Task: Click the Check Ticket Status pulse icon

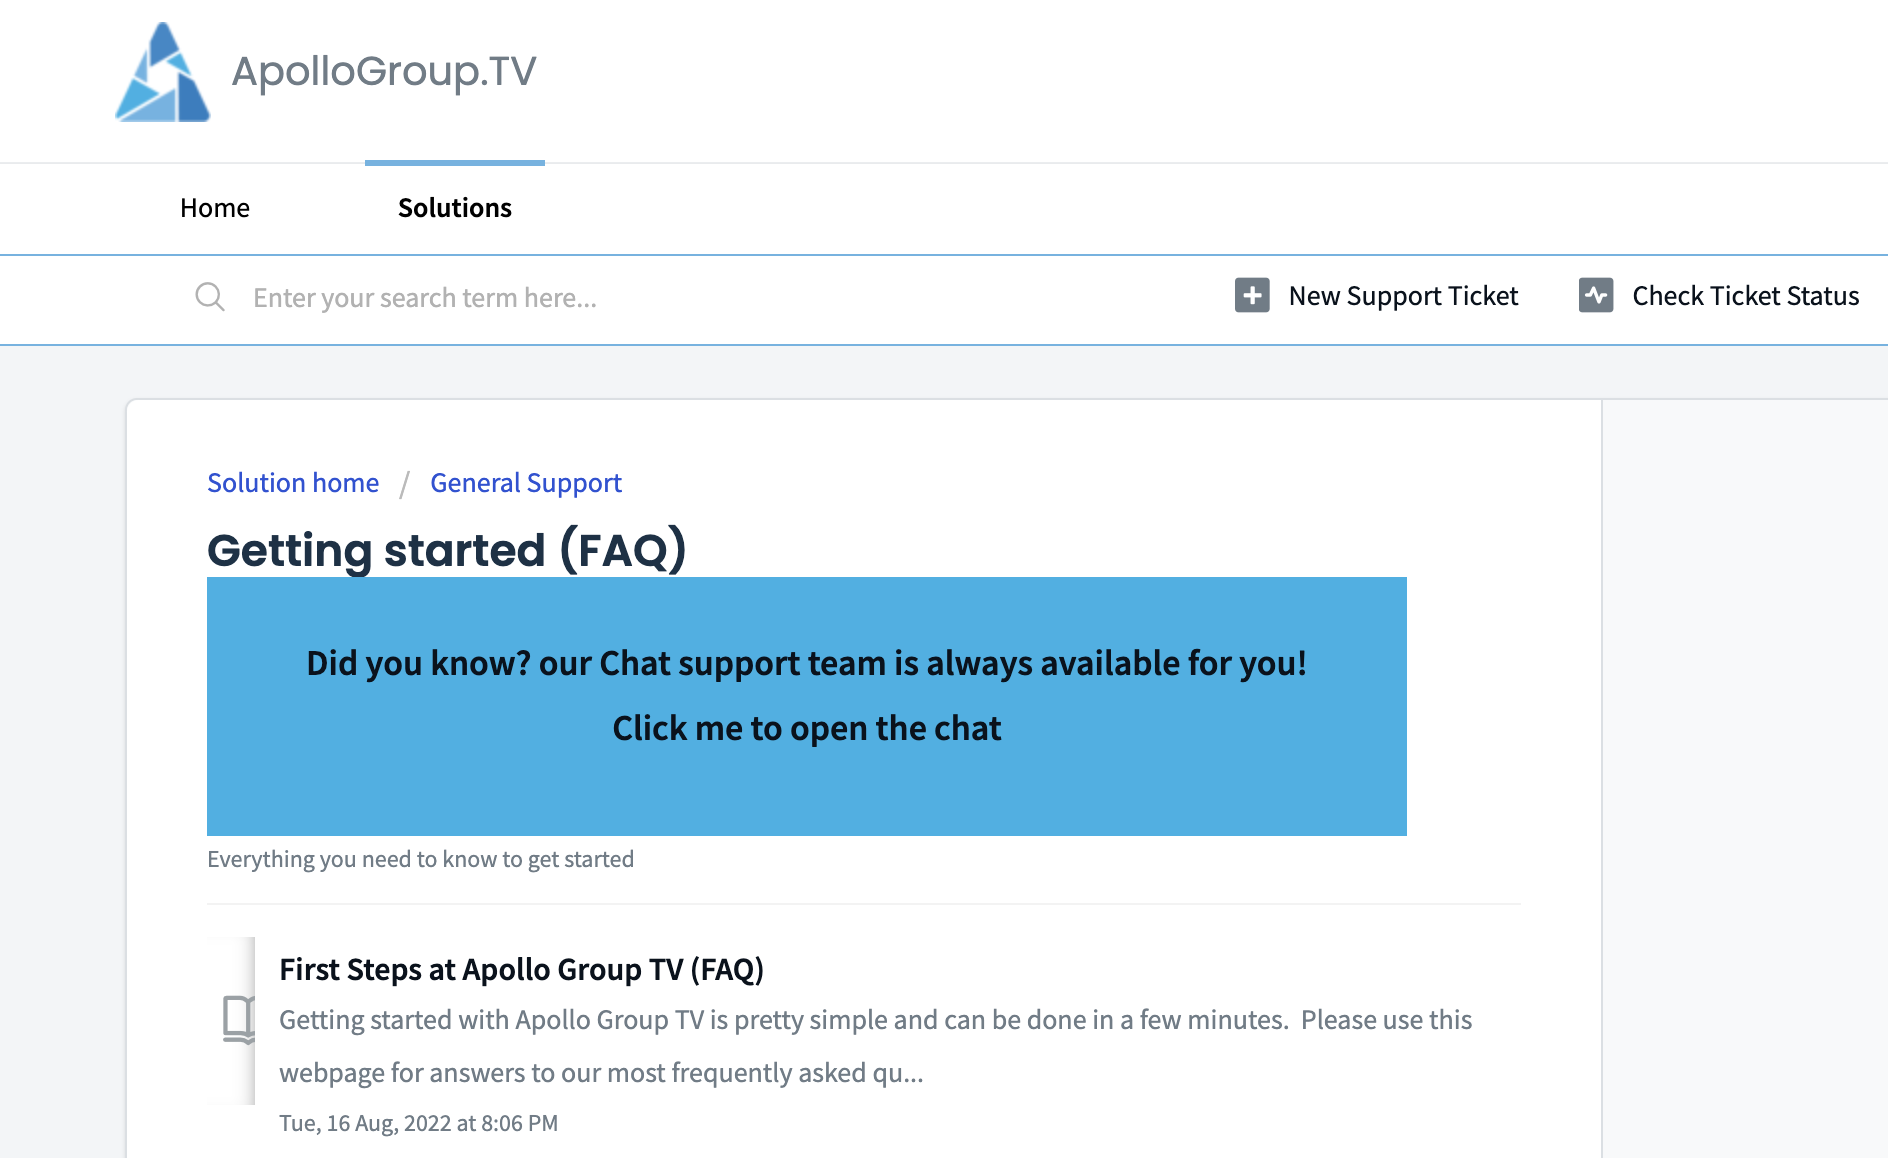Action: 1597,296
